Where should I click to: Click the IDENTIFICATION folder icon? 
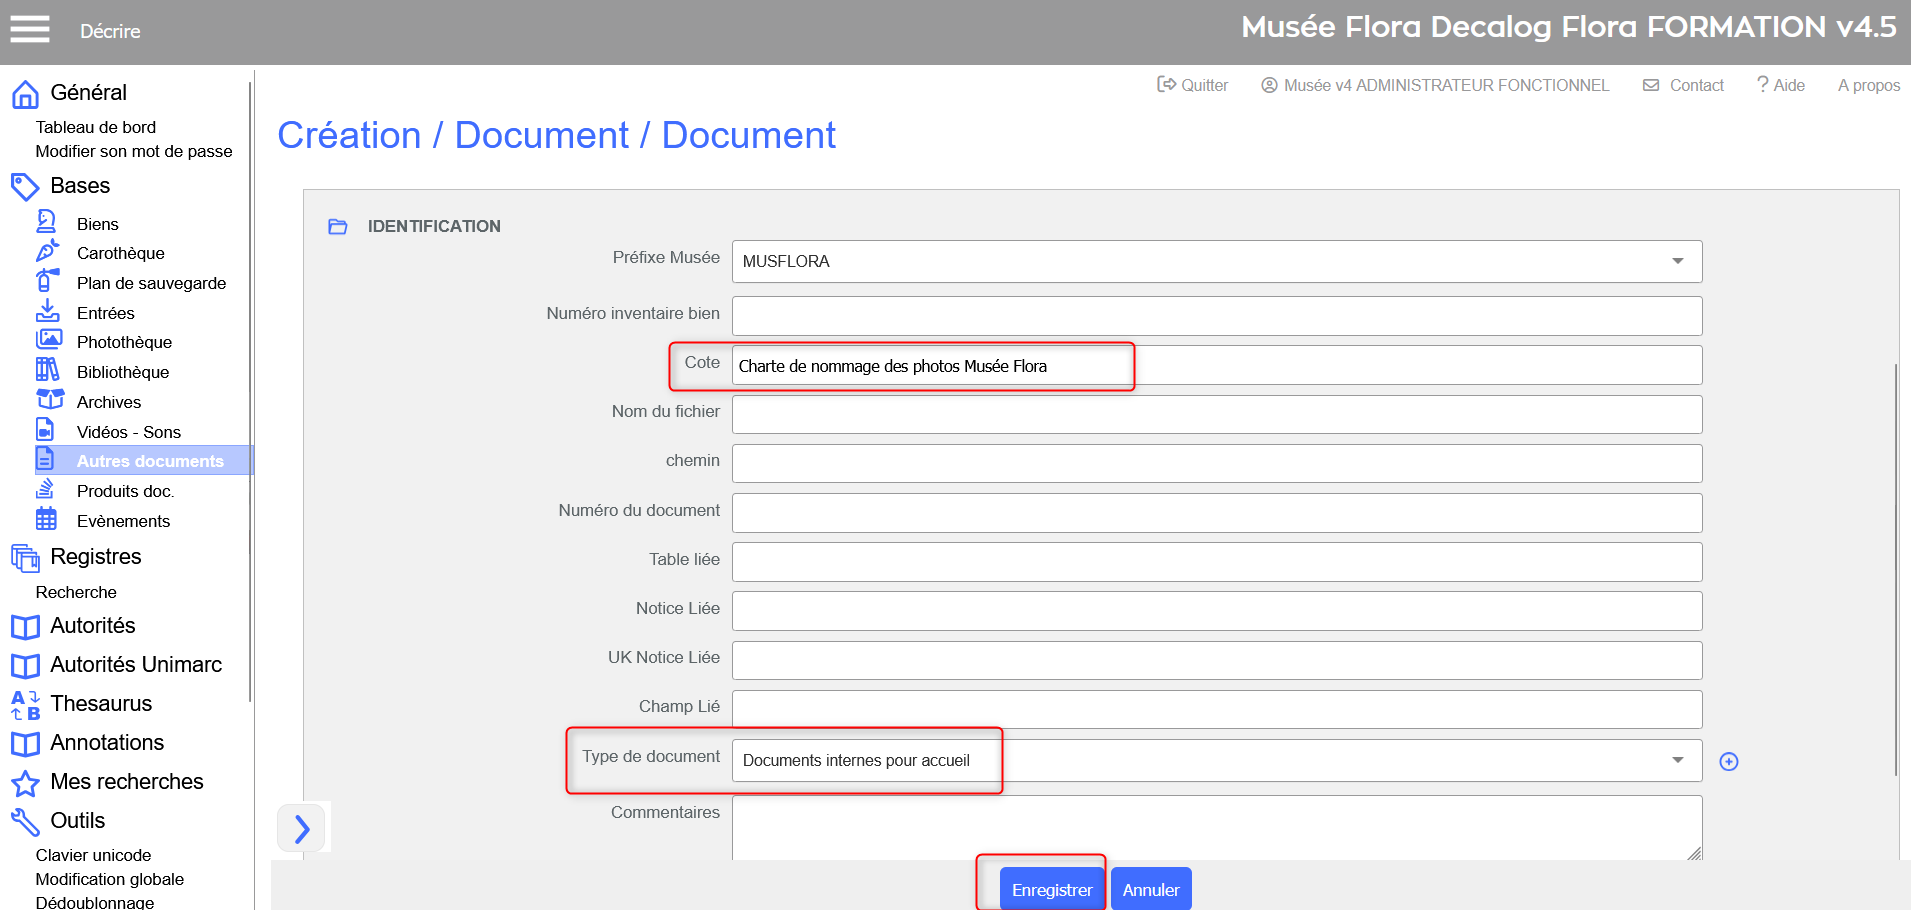tap(338, 227)
